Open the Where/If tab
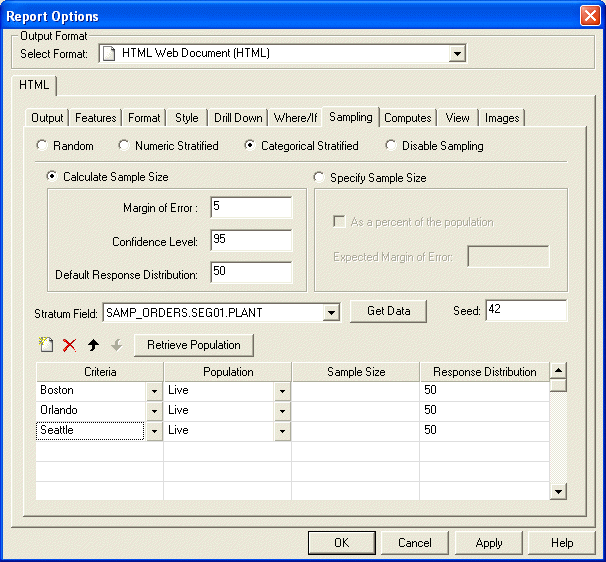Image resolution: width=606 pixels, height=562 pixels. click(x=295, y=118)
